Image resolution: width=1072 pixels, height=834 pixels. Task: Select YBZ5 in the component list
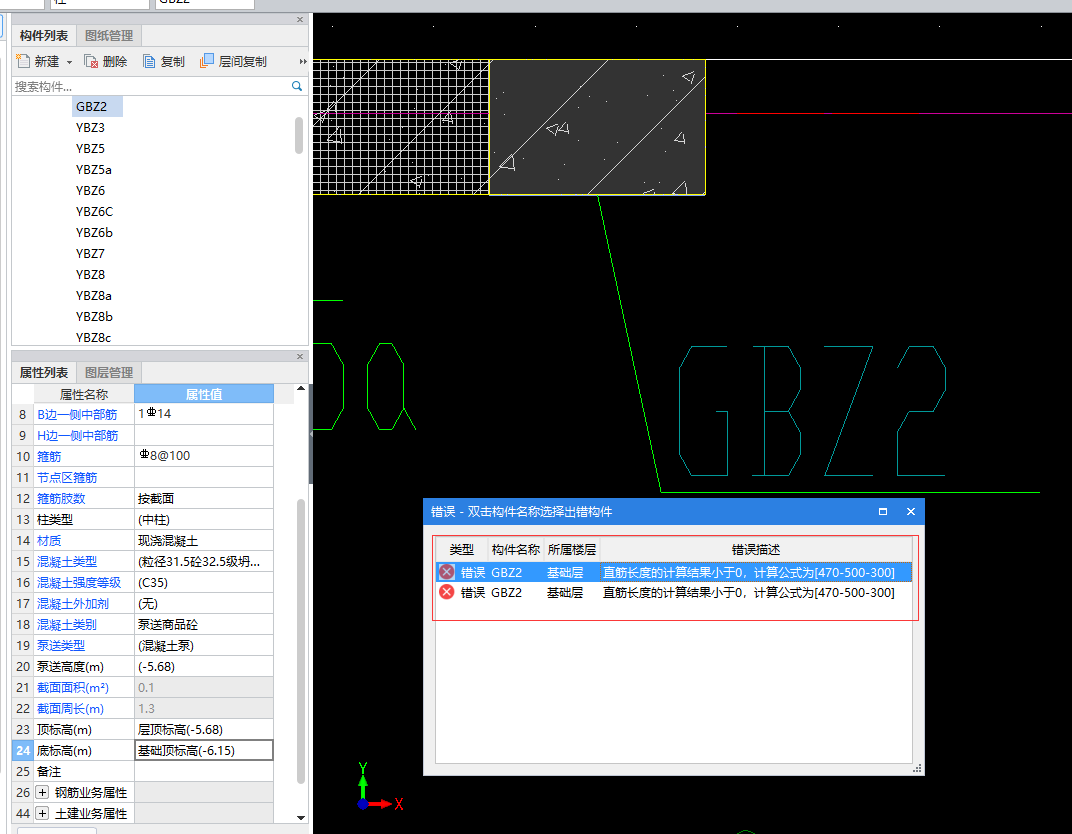pyautogui.click(x=90, y=148)
